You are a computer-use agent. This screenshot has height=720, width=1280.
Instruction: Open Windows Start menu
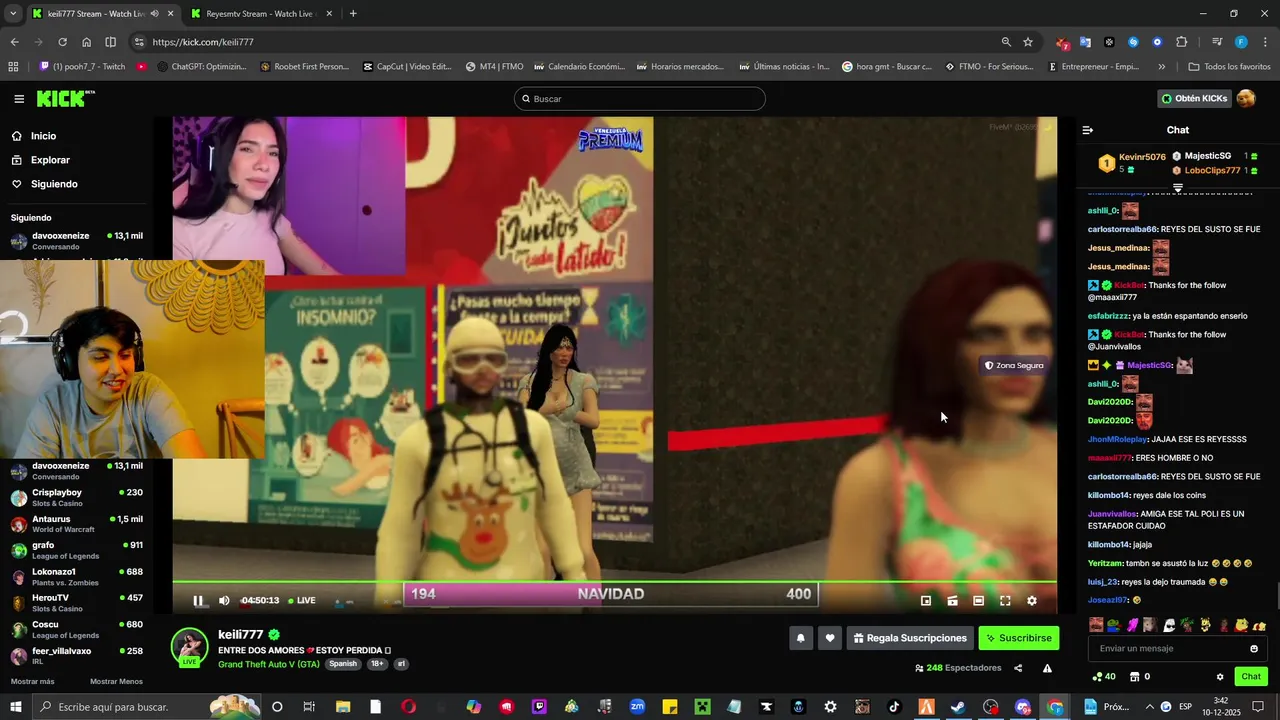(16, 707)
